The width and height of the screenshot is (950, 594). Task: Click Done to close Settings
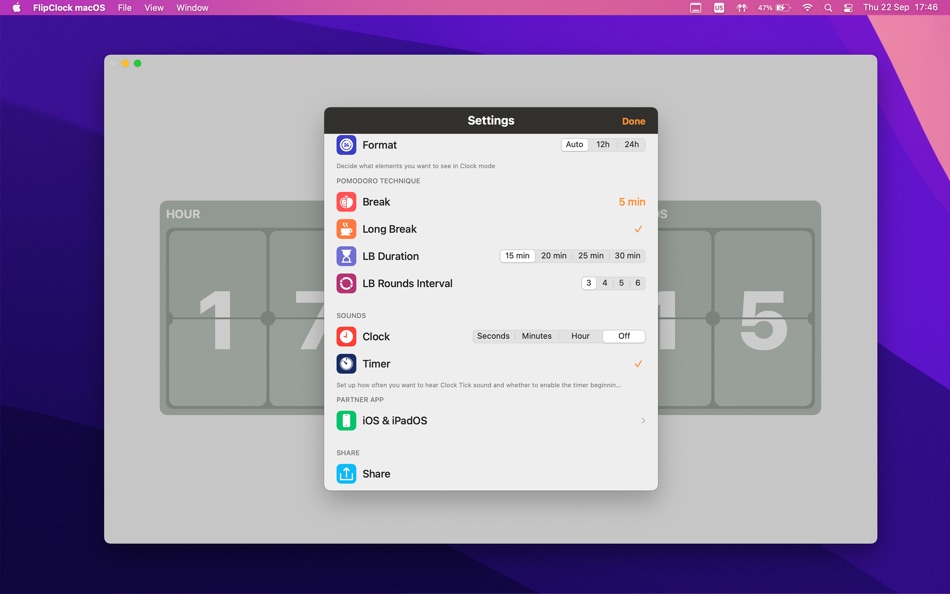pos(633,121)
